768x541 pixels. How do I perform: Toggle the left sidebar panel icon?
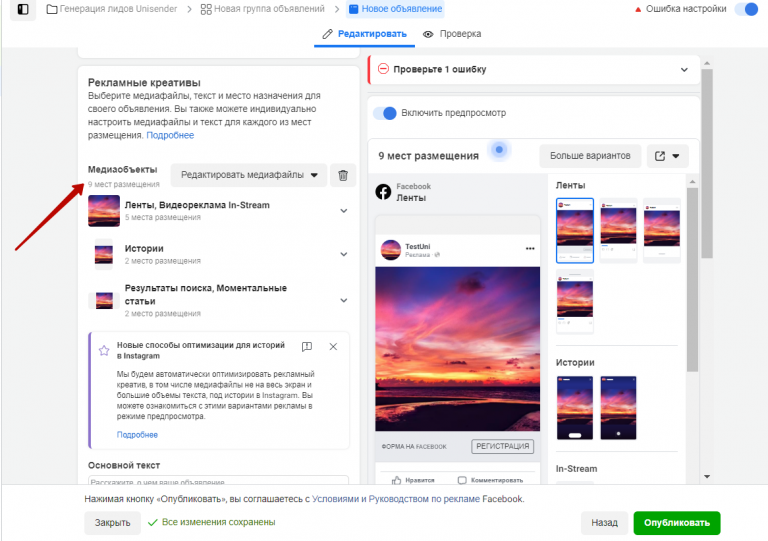pos(23,9)
